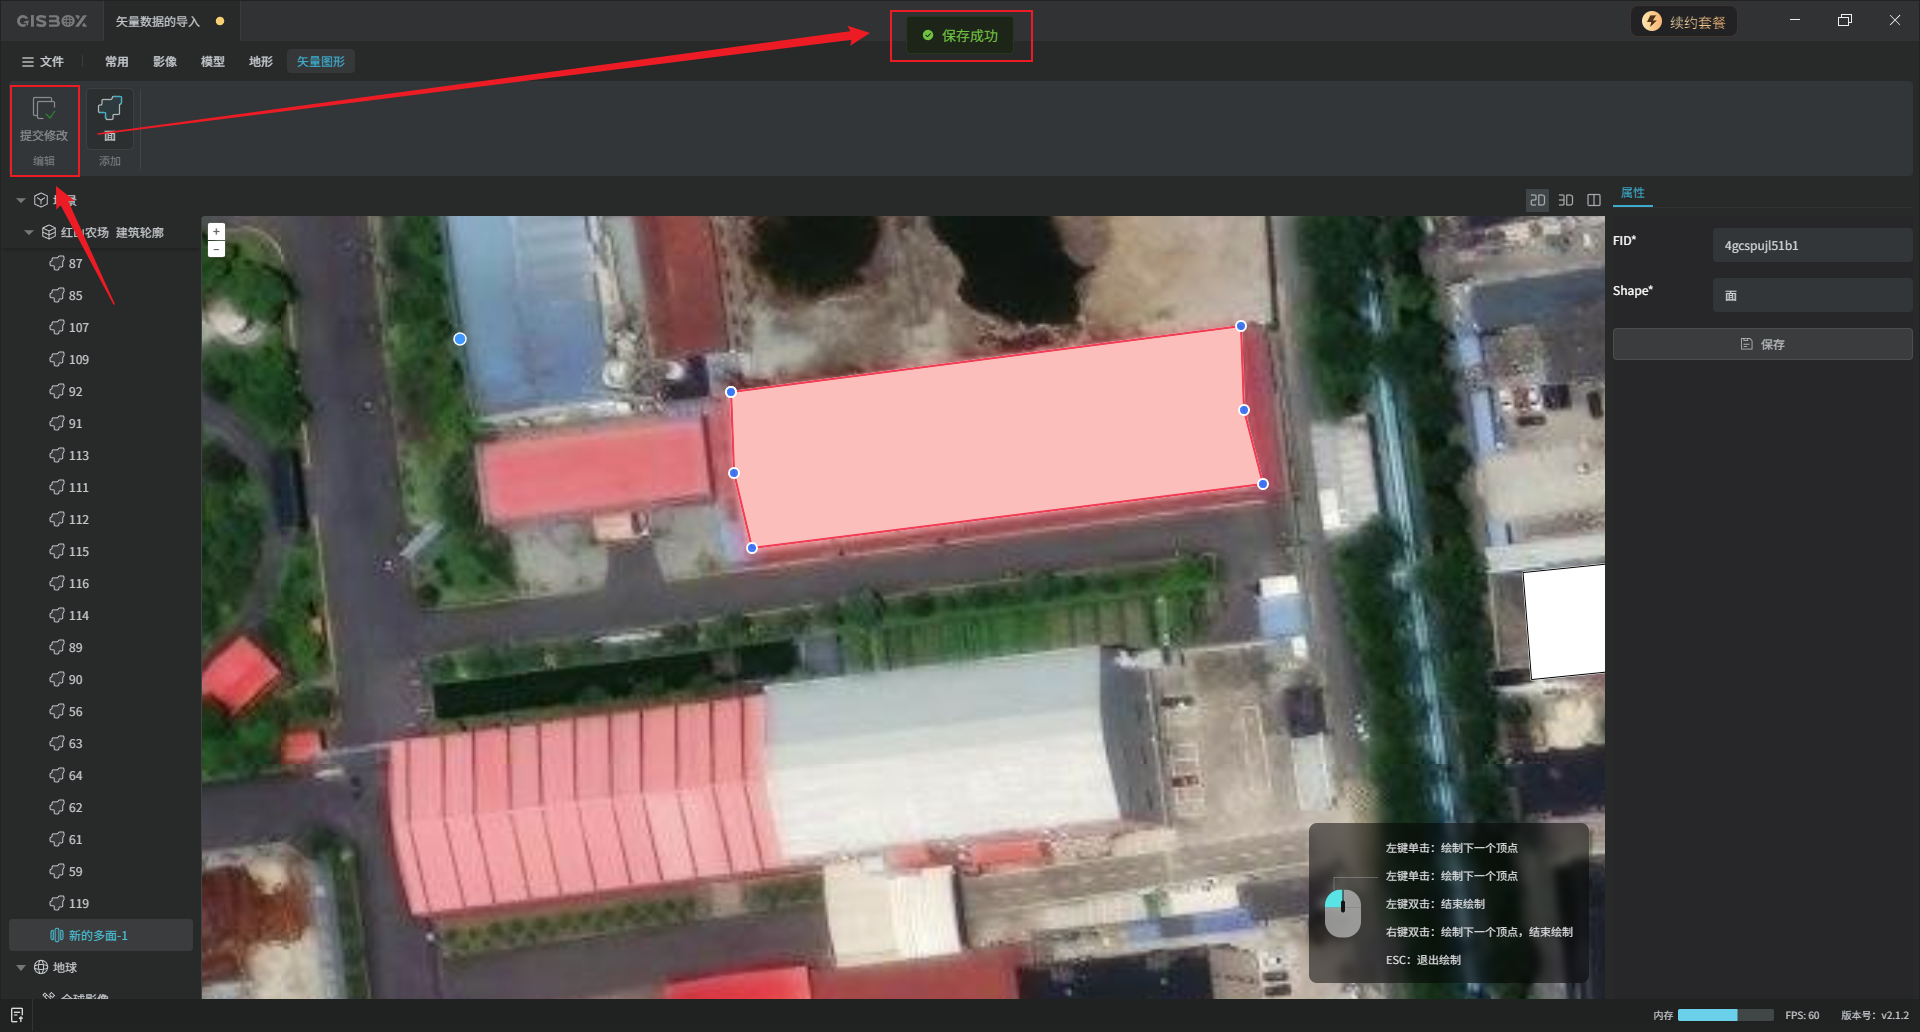This screenshot has width=1920, height=1032.
Task: Click the 续约套餐 lightning icon
Action: (1652, 22)
